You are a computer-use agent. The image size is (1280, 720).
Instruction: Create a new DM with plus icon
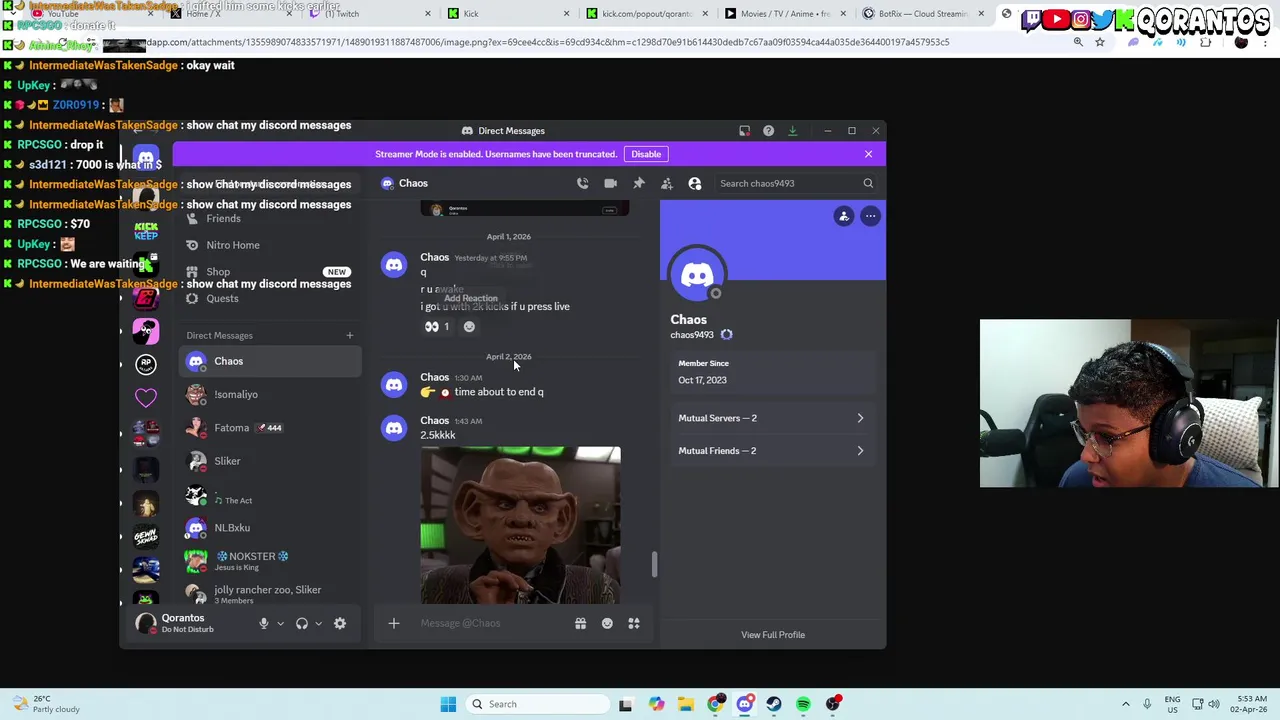click(x=349, y=335)
